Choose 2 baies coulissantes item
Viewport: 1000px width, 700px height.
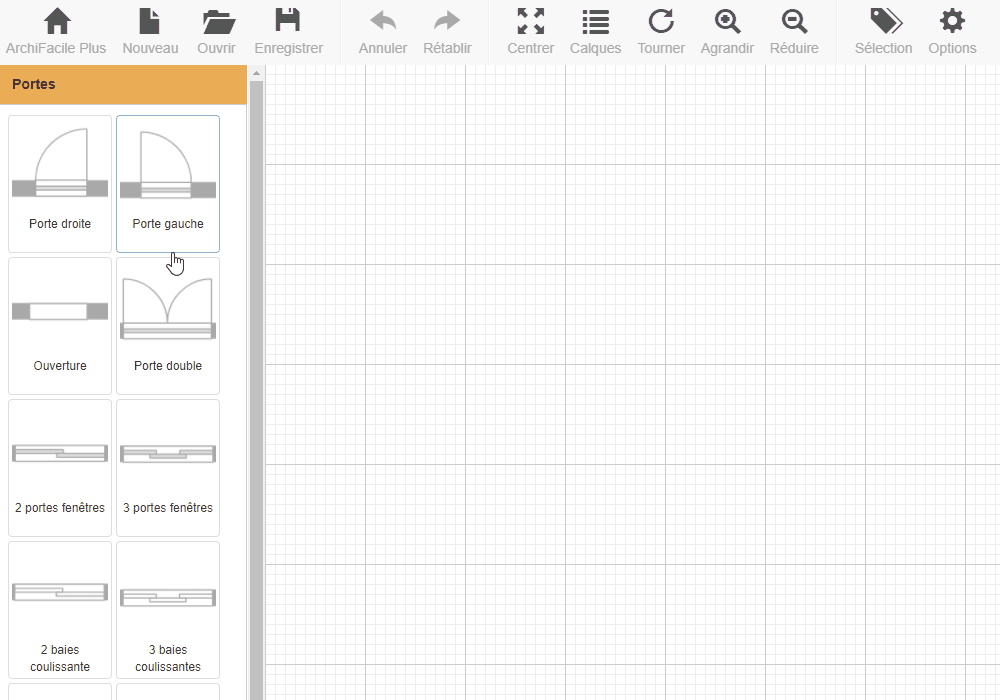point(60,610)
